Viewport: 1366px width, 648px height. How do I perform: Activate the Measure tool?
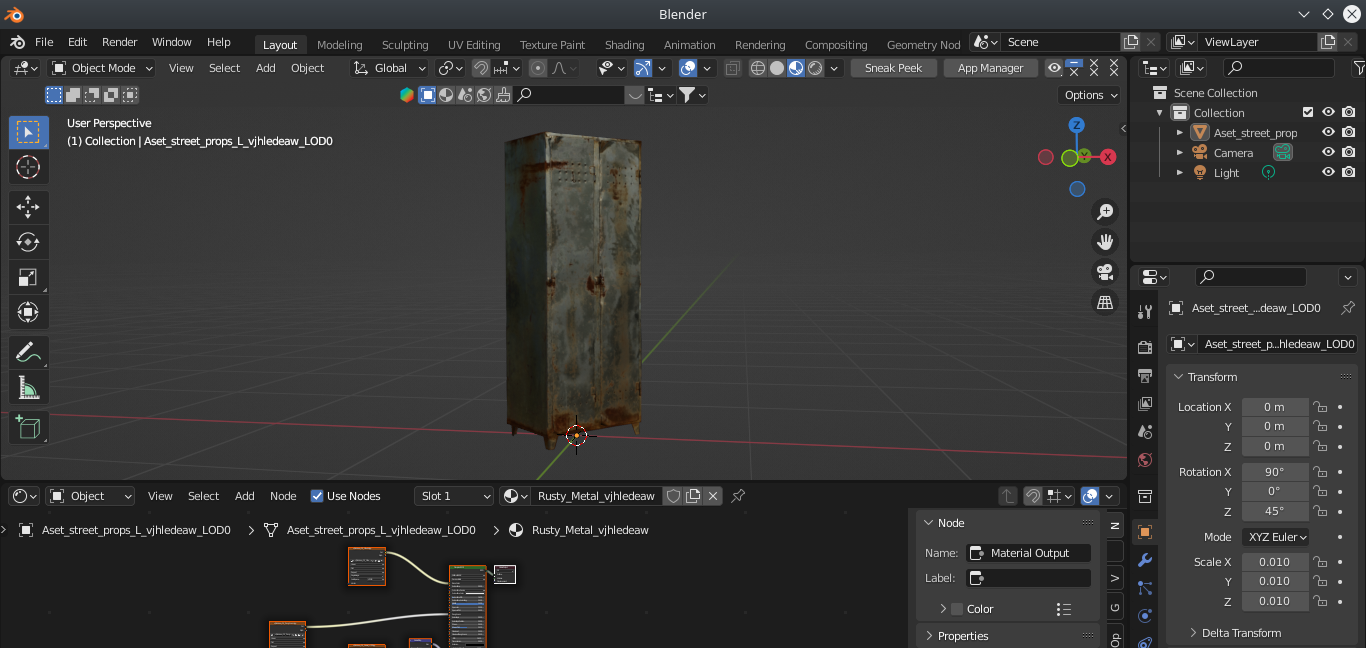(28, 387)
